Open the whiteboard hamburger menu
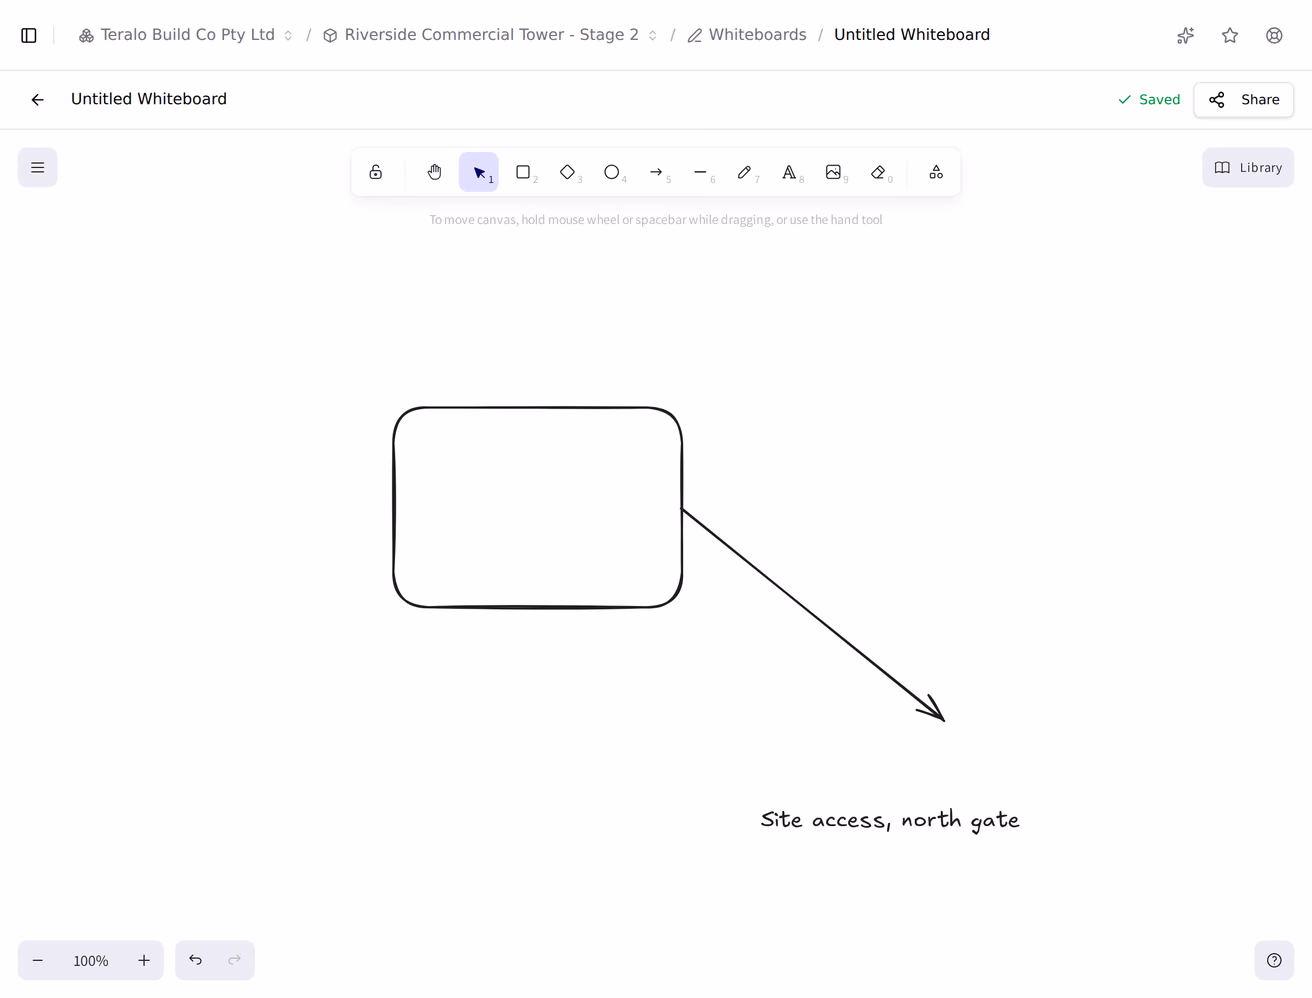Screen dimensions: 1312x998 (38, 168)
